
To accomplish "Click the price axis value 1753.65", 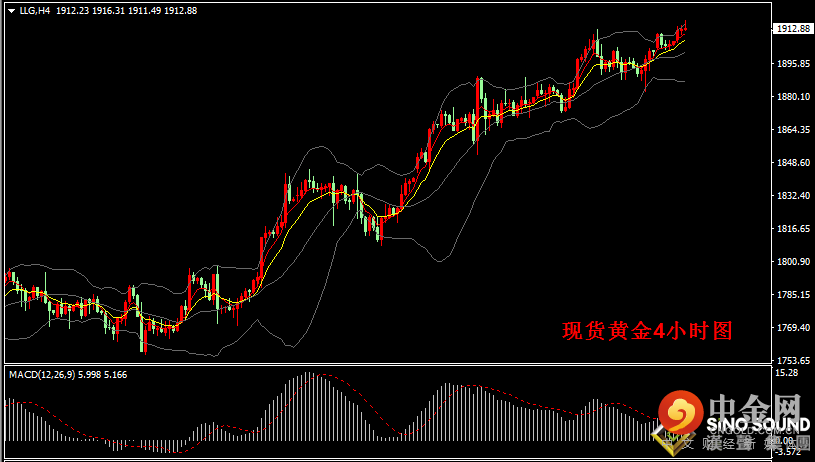I will coord(792,360).
